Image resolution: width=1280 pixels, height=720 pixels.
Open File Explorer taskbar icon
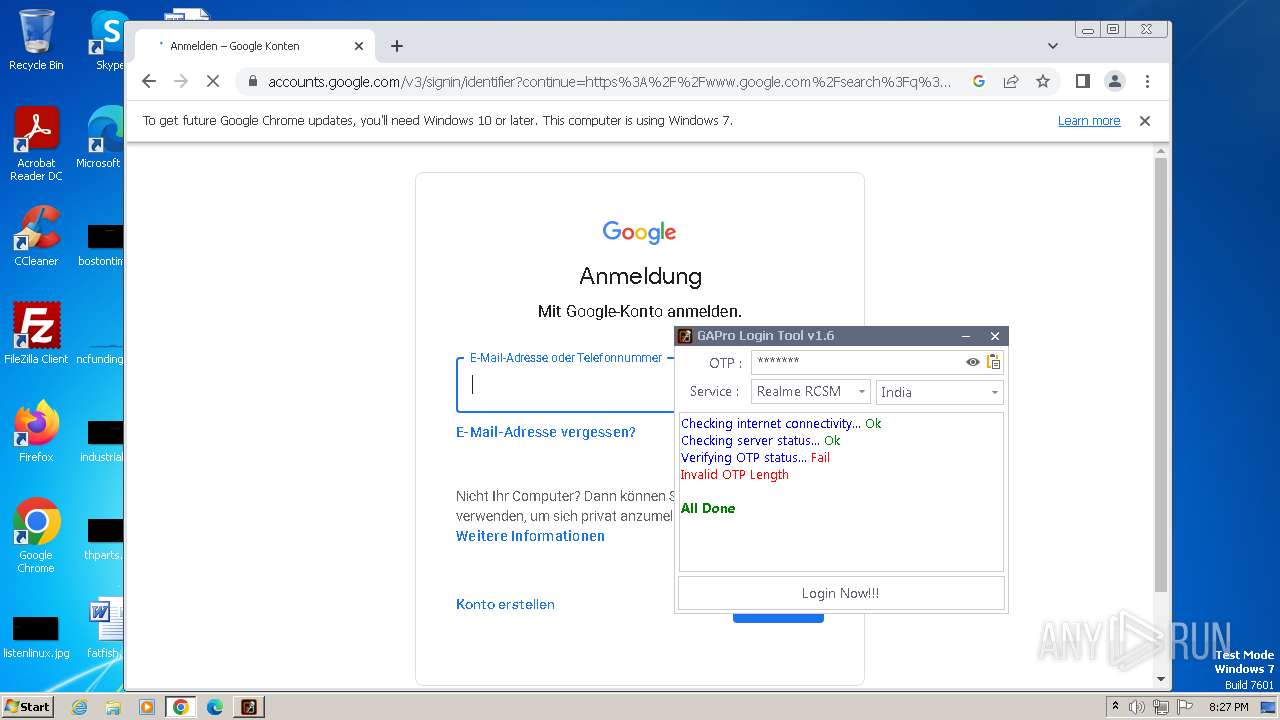pyautogui.click(x=113, y=707)
